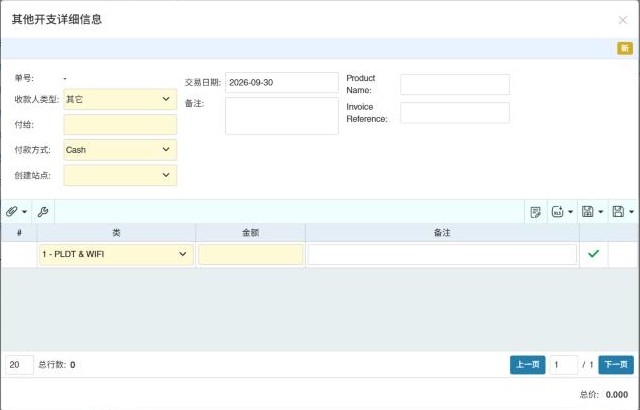
Task: Click the yellow 新 badge
Action: tap(624, 48)
